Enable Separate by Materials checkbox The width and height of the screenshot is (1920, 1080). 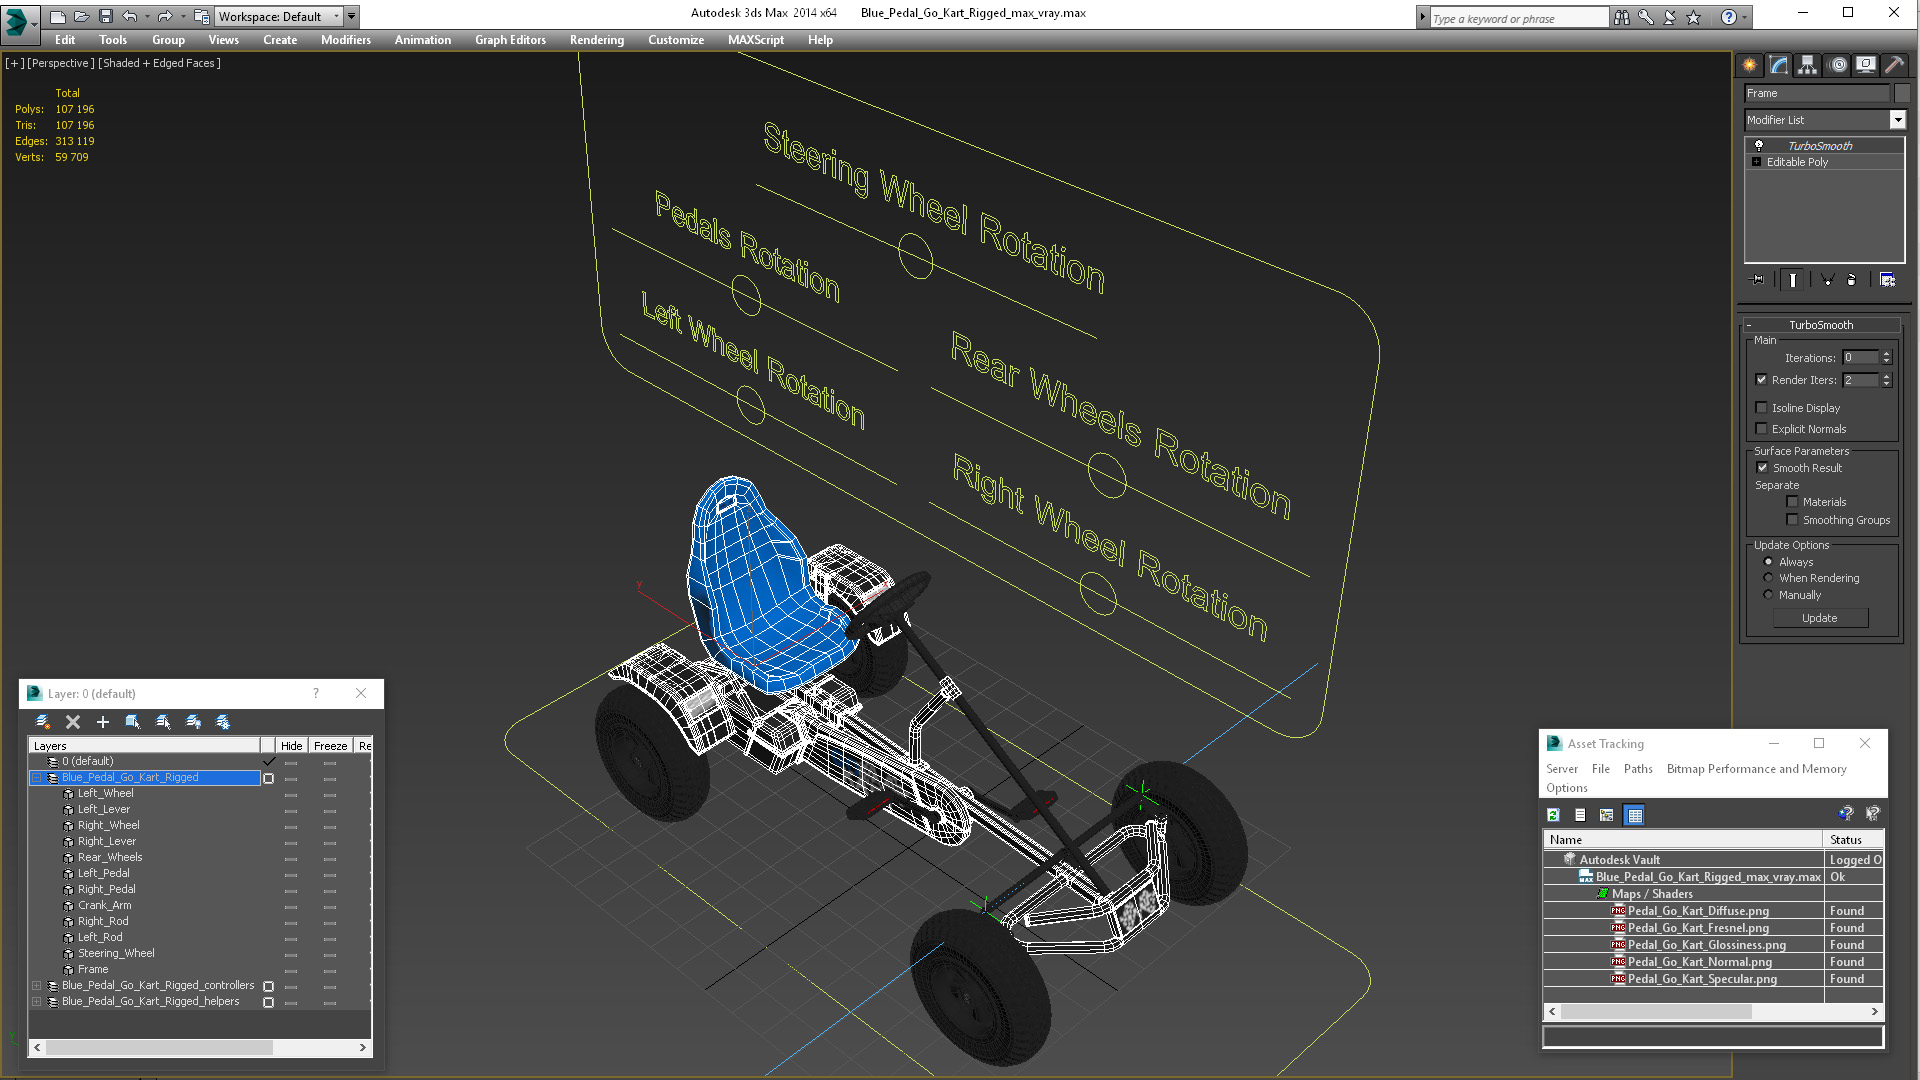pyautogui.click(x=1793, y=502)
